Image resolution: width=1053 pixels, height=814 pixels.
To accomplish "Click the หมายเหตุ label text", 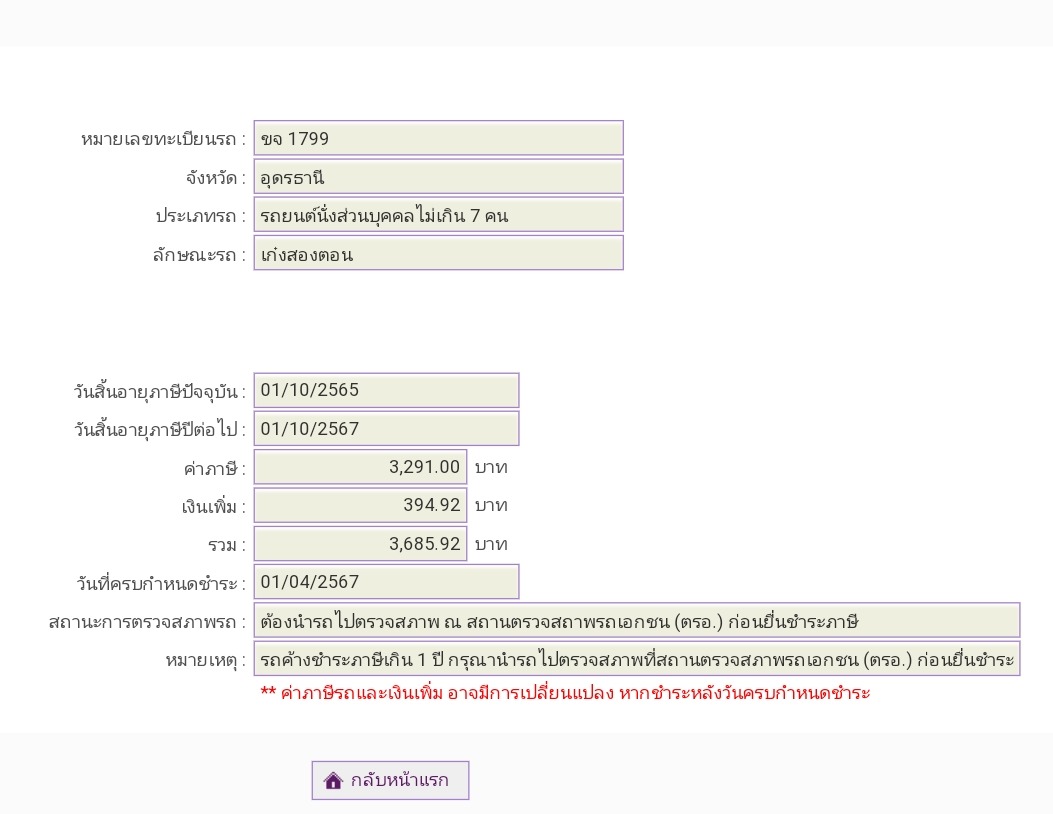I will click(x=205, y=660).
